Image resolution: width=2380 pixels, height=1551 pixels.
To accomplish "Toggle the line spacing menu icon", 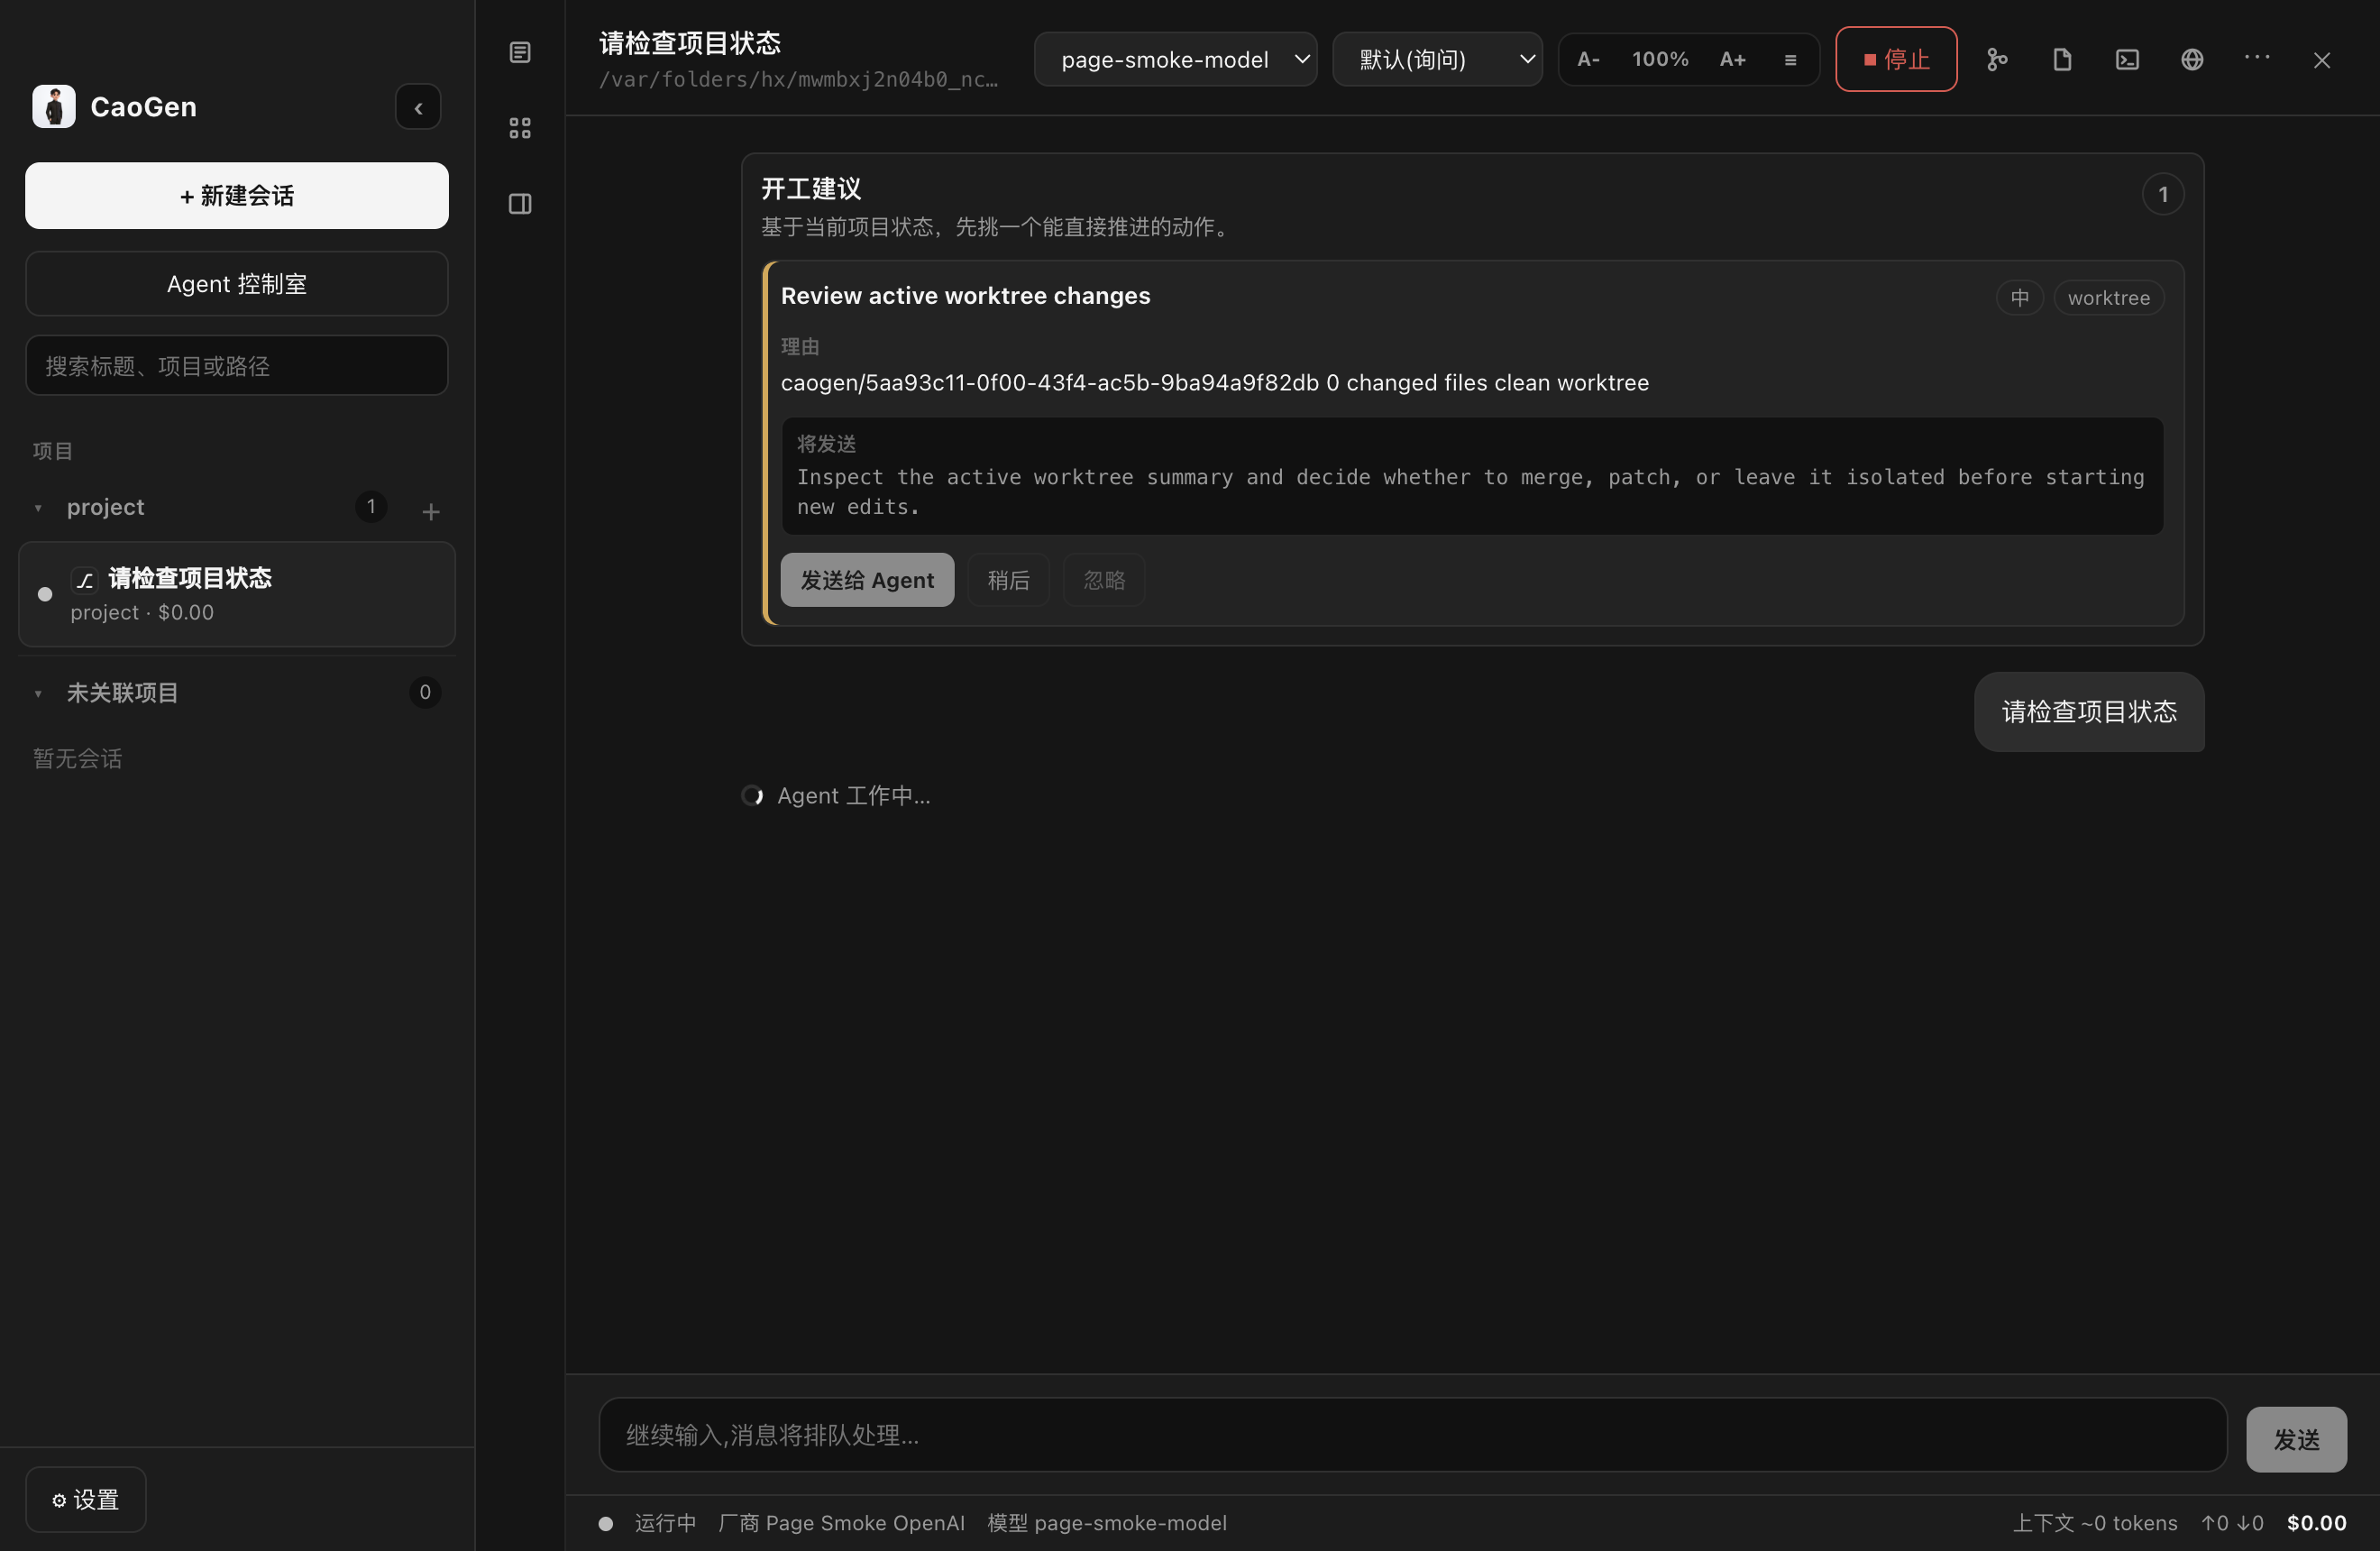I will [1790, 60].
